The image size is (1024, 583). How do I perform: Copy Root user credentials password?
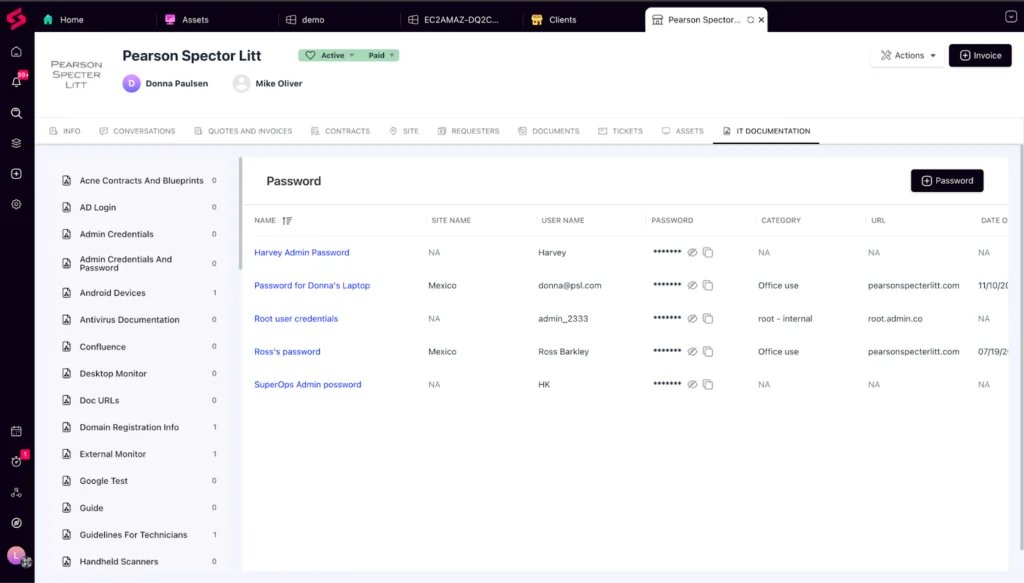point(708,319)
